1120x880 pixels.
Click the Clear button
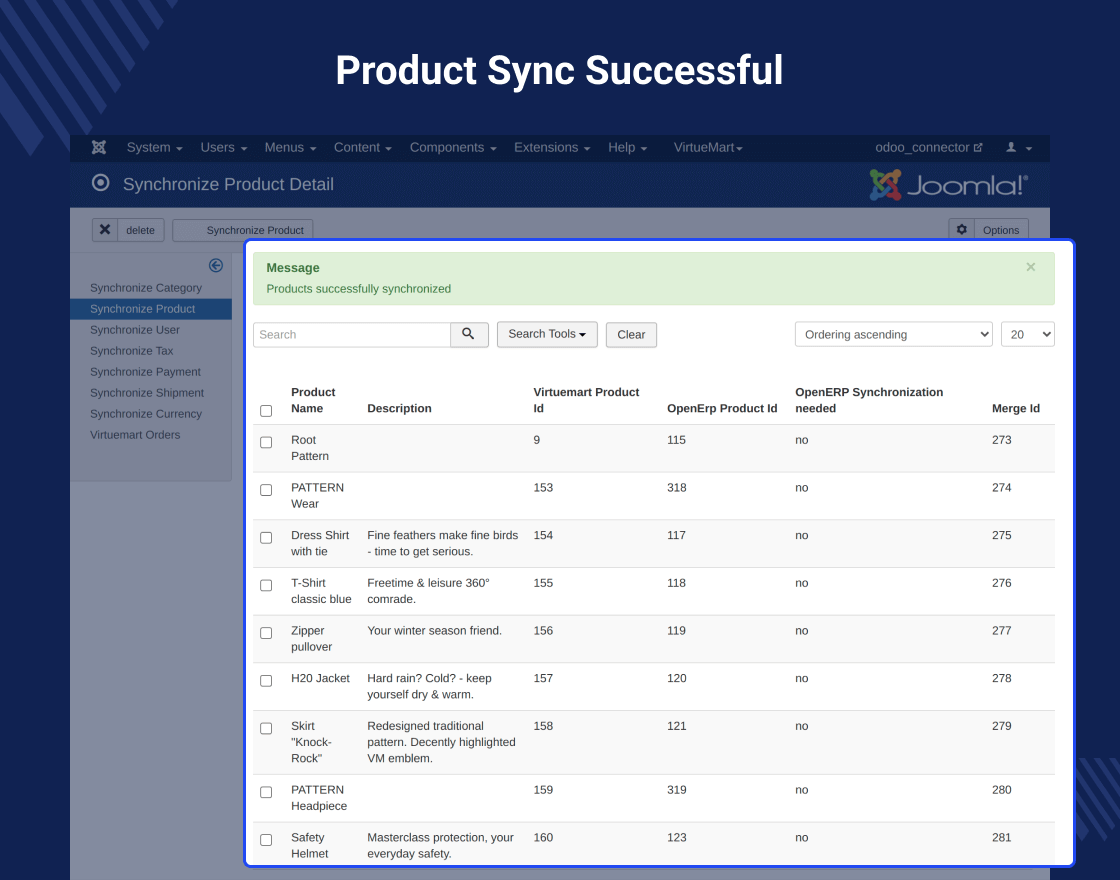631,335
